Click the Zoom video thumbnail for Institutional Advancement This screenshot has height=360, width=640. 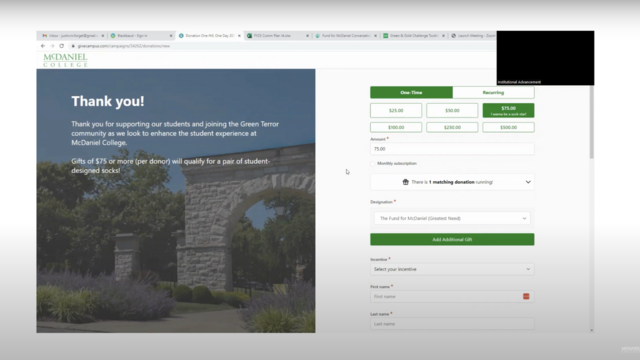tap(545, 58)
